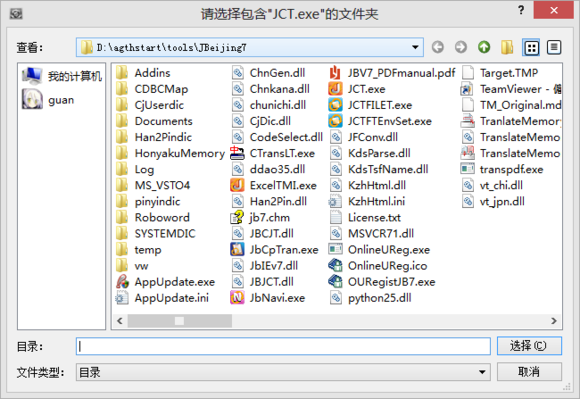Image resolution: width=580 pixels, height=399 pixels.
Task: Select the file name License.txt
Action: [374, 218]
